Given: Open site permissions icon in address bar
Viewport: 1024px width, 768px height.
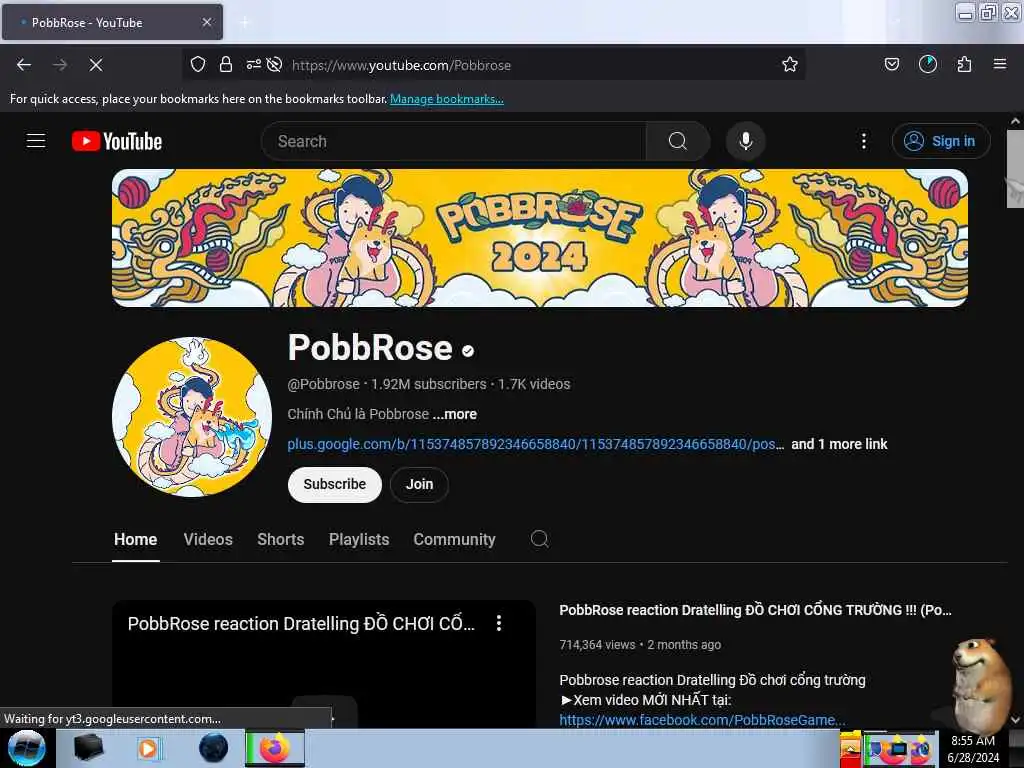Looking at the screenshot, I should coord(253,64).
